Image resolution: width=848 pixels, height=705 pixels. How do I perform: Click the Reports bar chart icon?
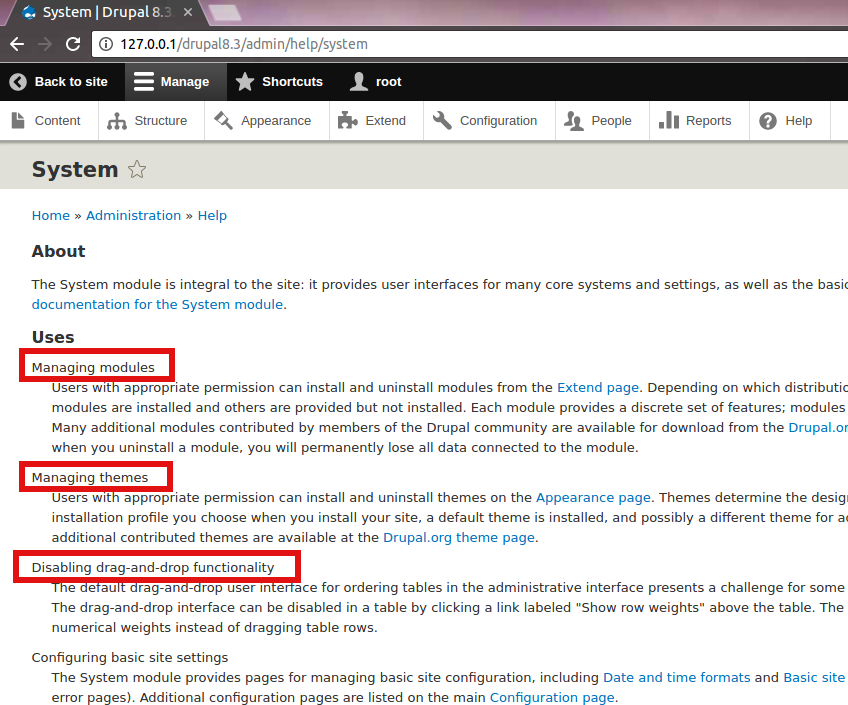(668, 120)
